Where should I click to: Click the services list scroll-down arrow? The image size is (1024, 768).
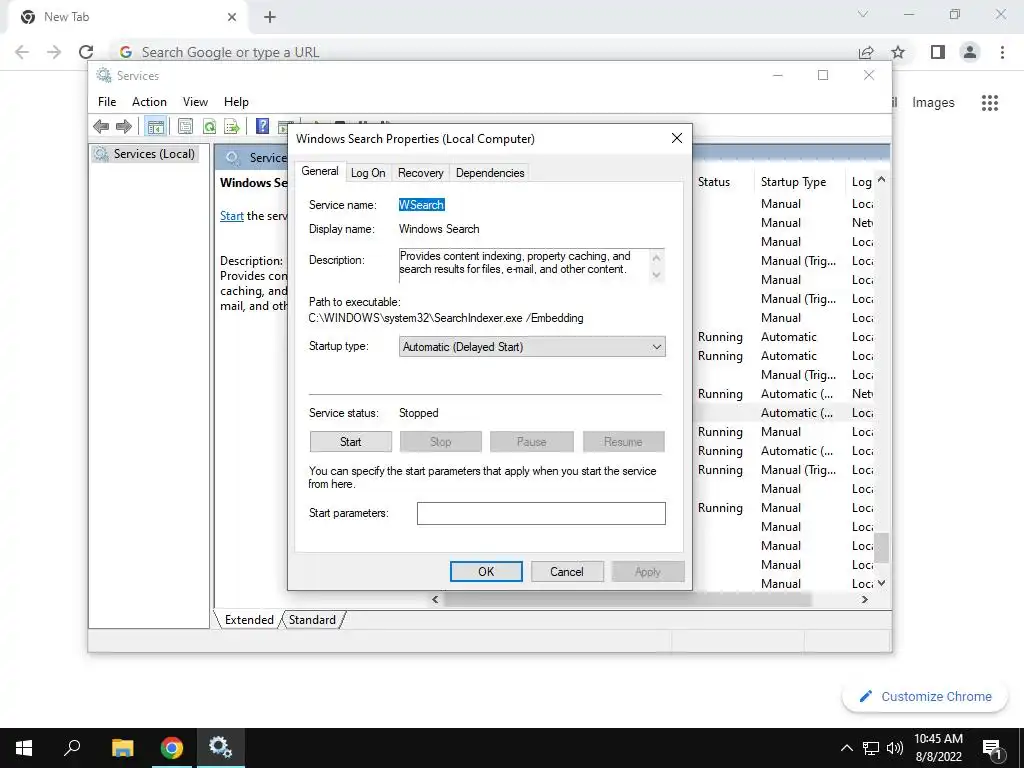click(x=882, y=583)
